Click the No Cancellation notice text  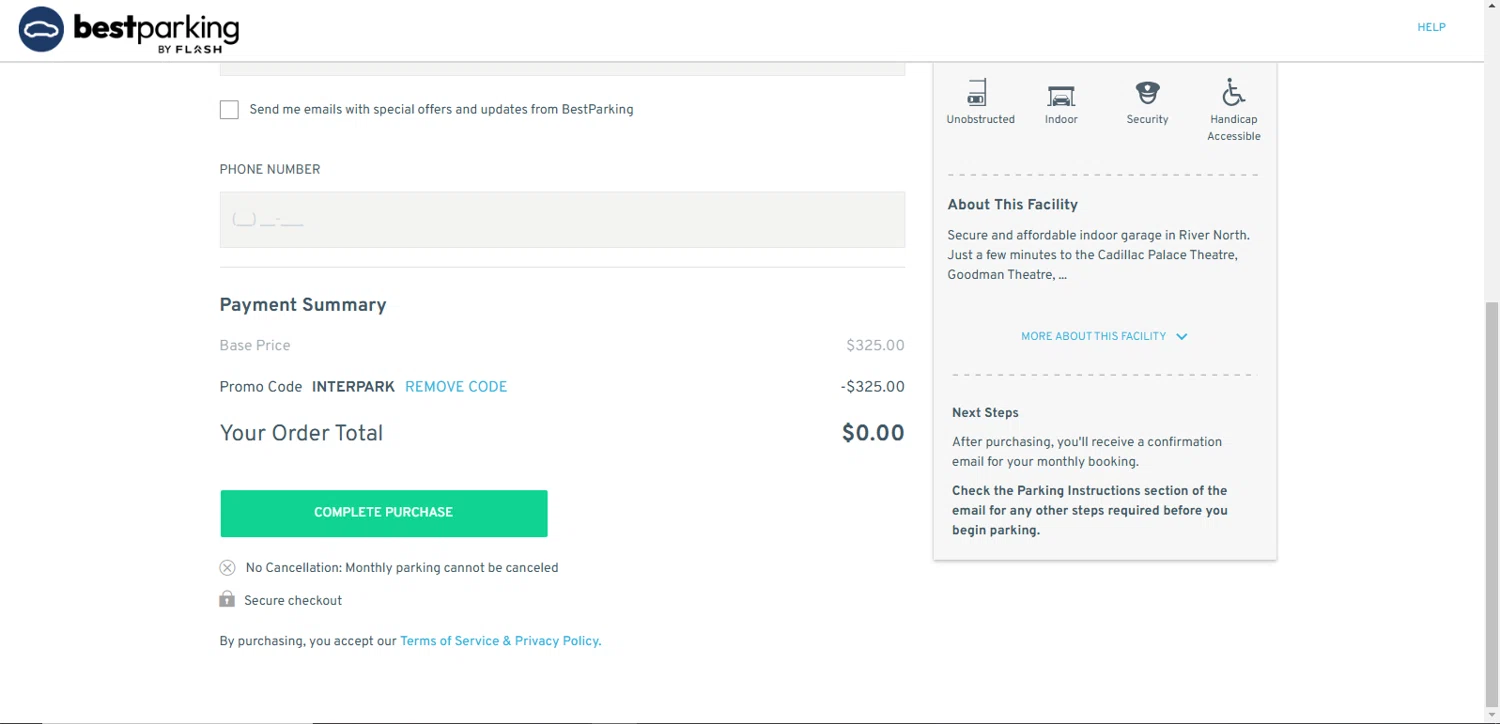coord(401,568)
